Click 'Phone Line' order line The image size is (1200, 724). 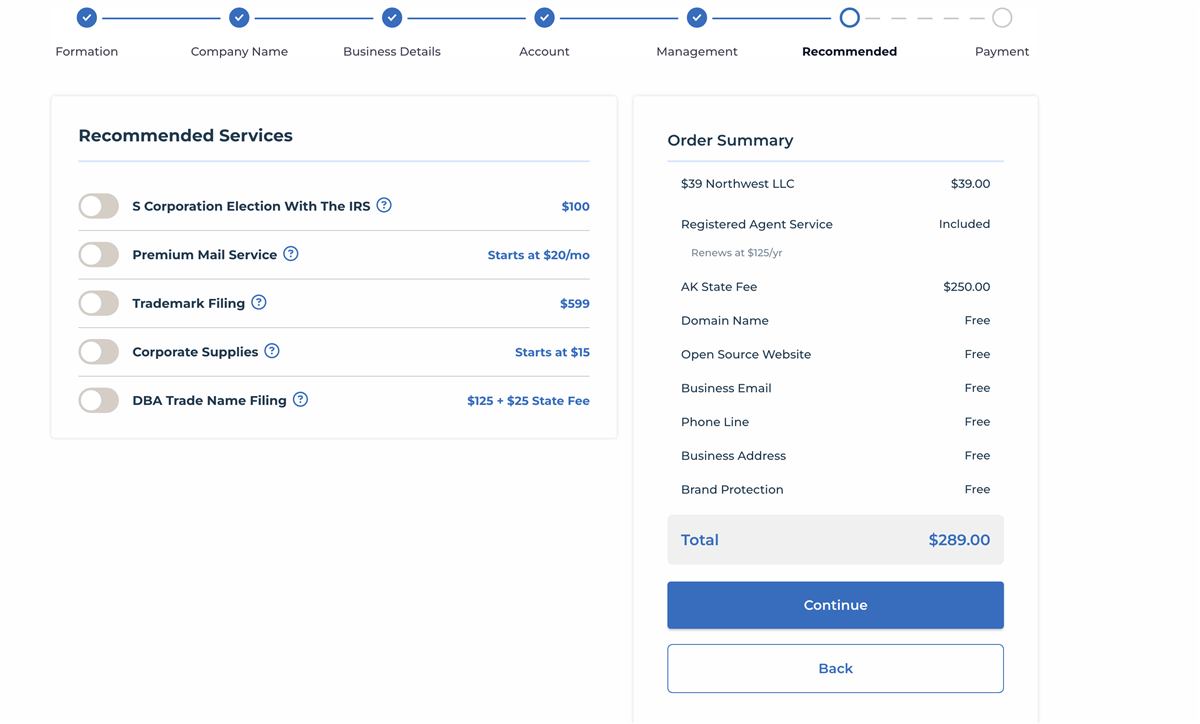click(x=715, y=422)
